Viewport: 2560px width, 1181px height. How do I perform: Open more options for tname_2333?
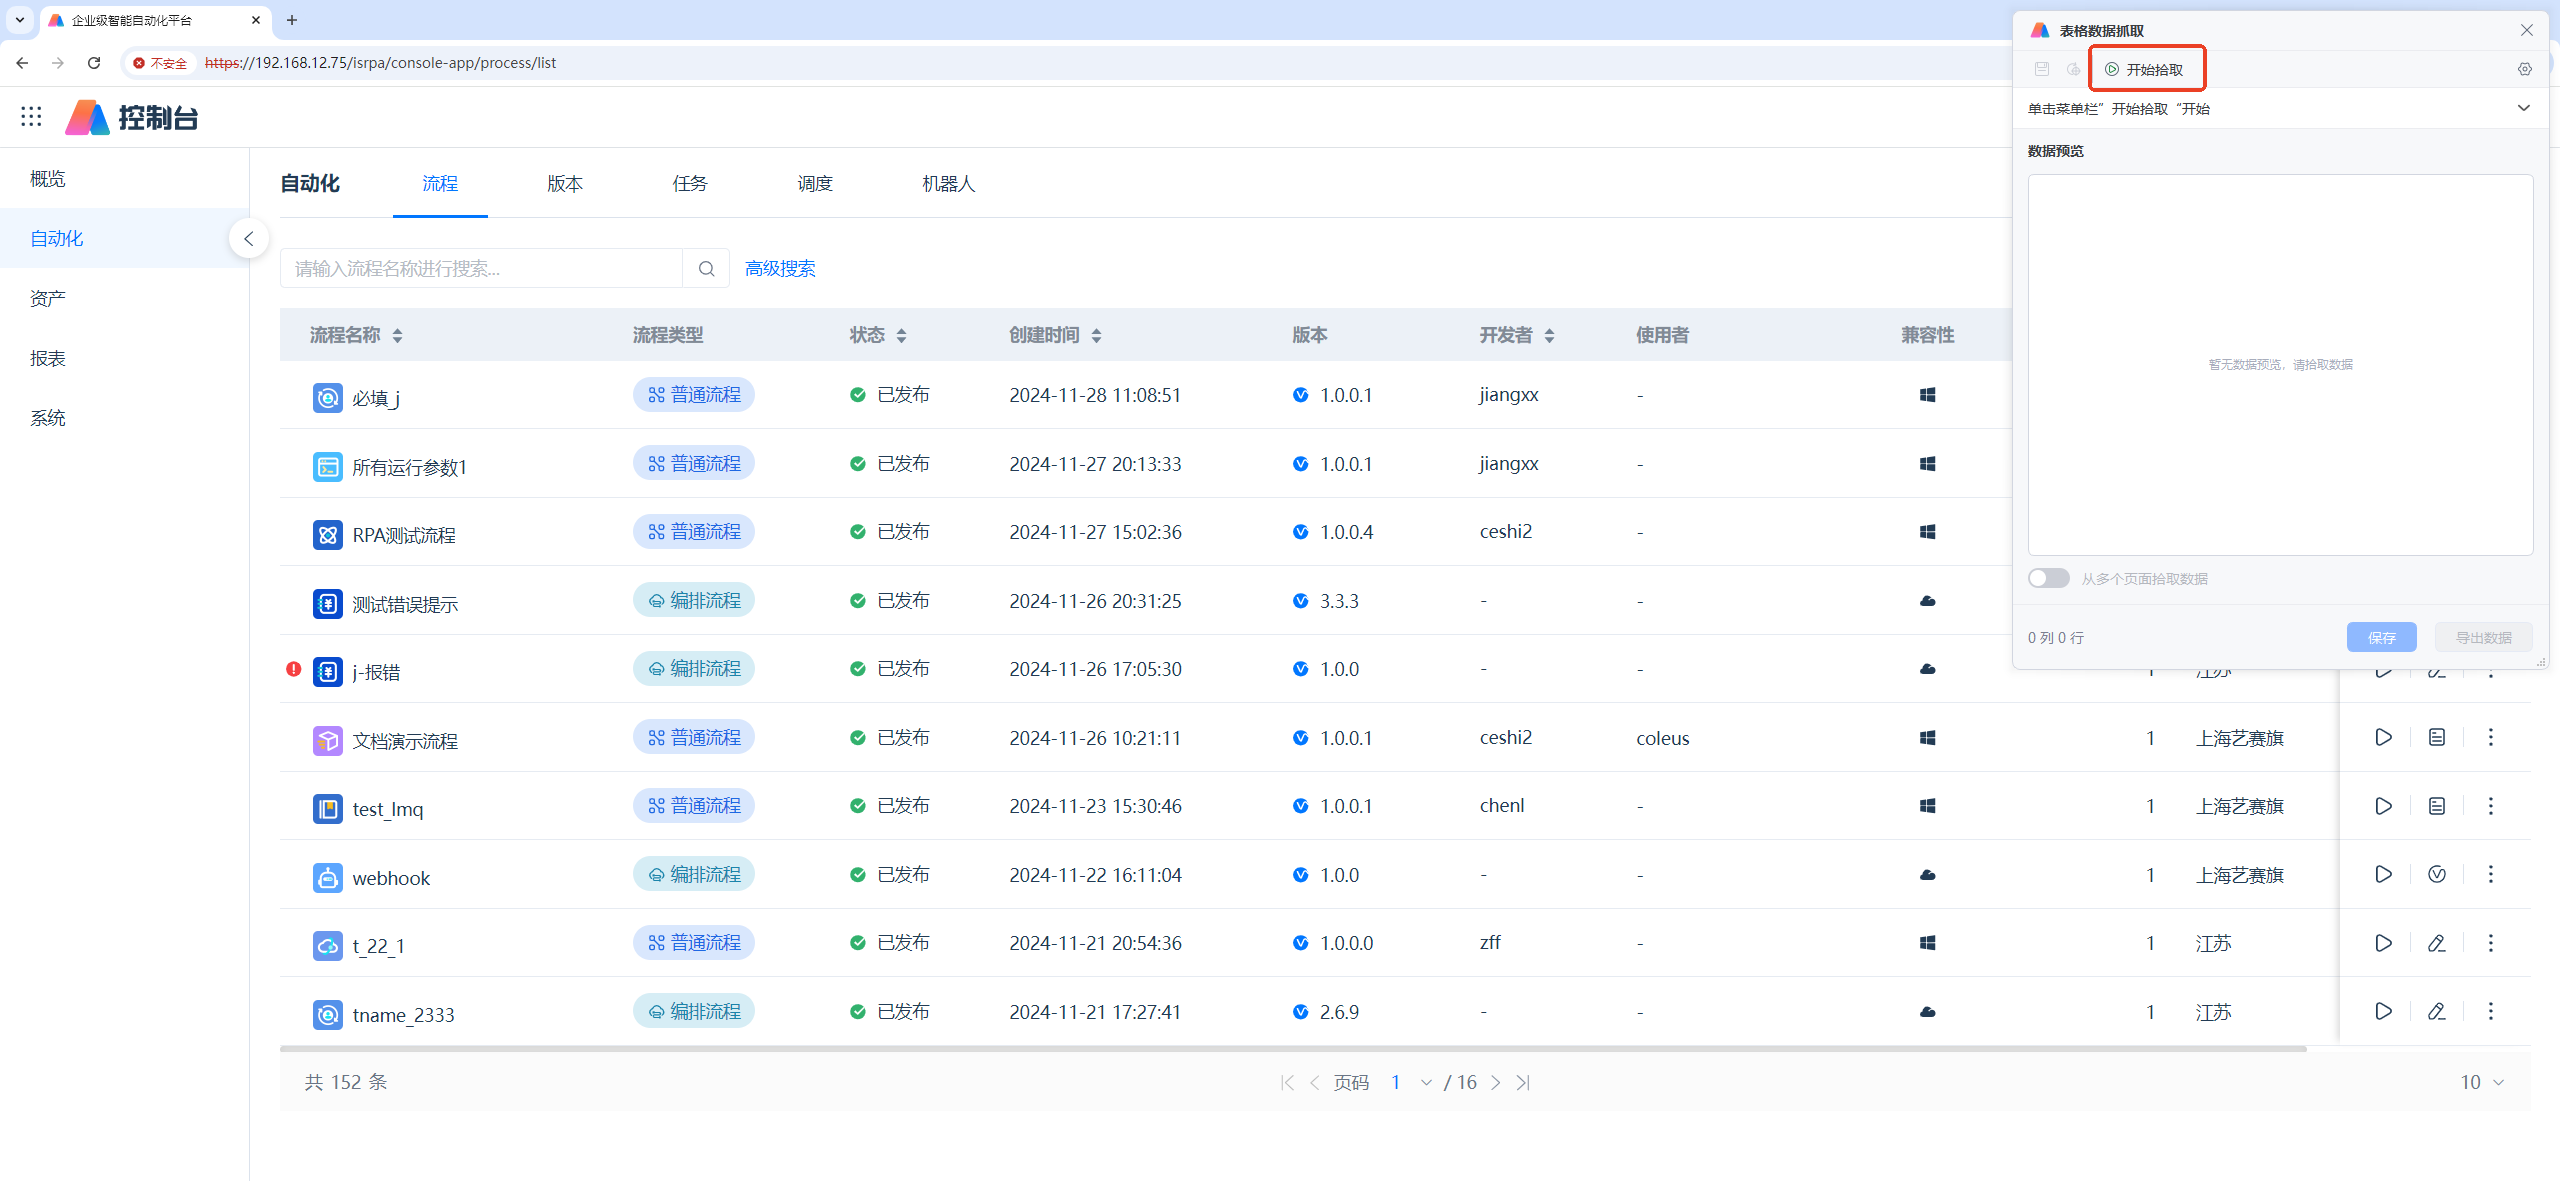click(x=2491, y=1012)
